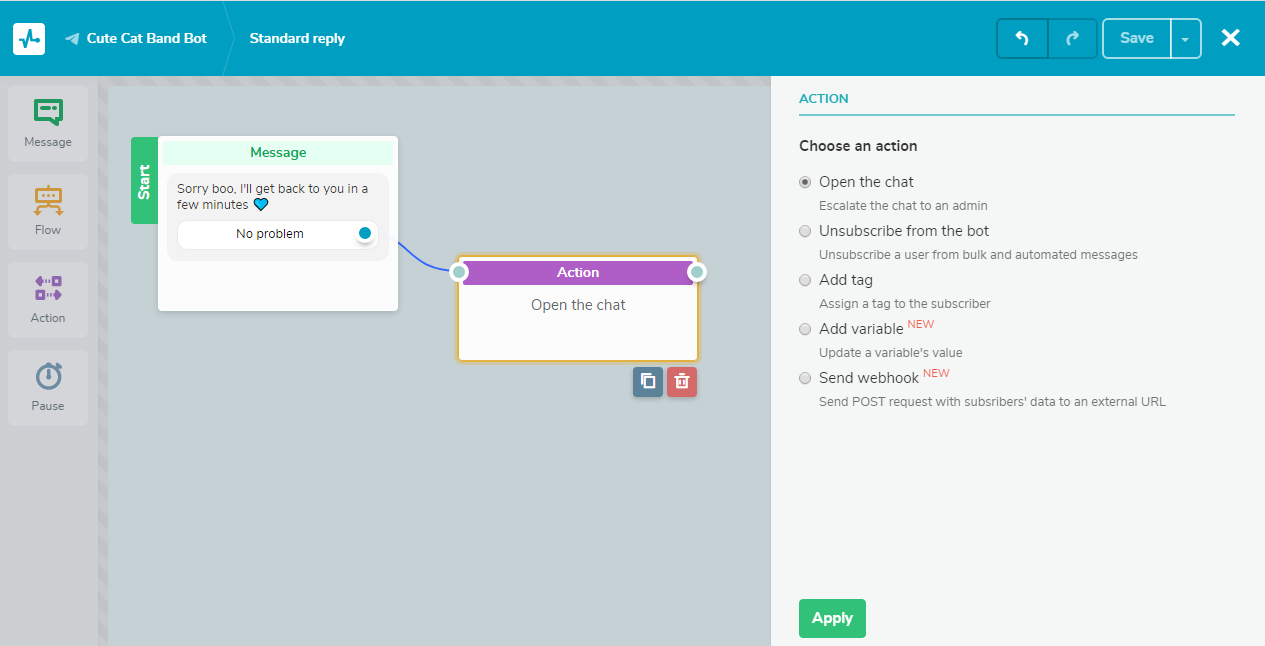Image resolution: width=1265 pixels, height=646 pixels.
Task: Open the Cute Cat Band Bot breadcrumb
Action: tap(146, 38)
